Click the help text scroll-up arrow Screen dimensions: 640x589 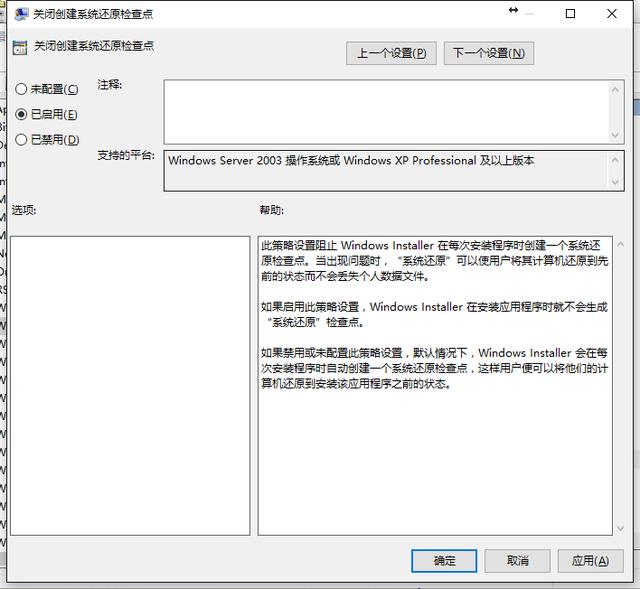click(x=620, y=244)
